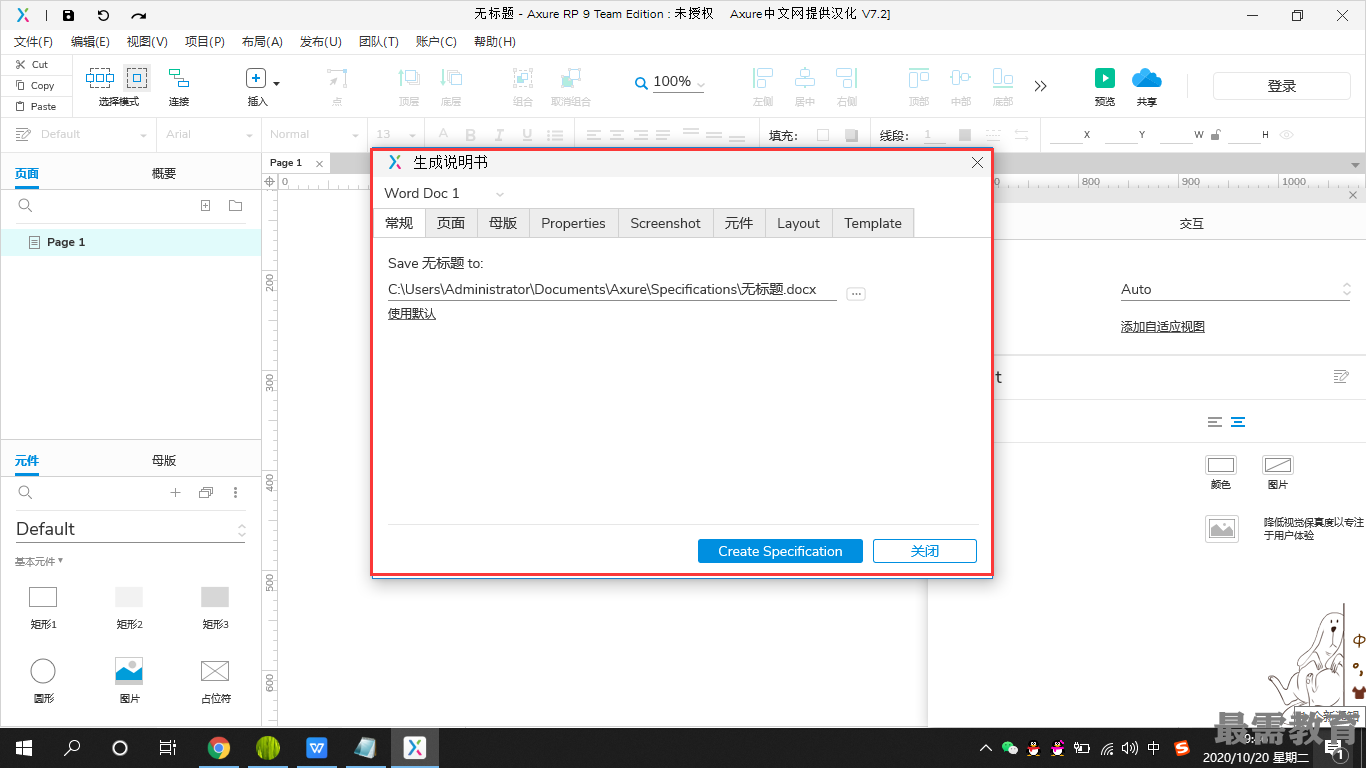Add a widget library plus icon
This screenshot has height=768, width=1366.
[175, 492]
